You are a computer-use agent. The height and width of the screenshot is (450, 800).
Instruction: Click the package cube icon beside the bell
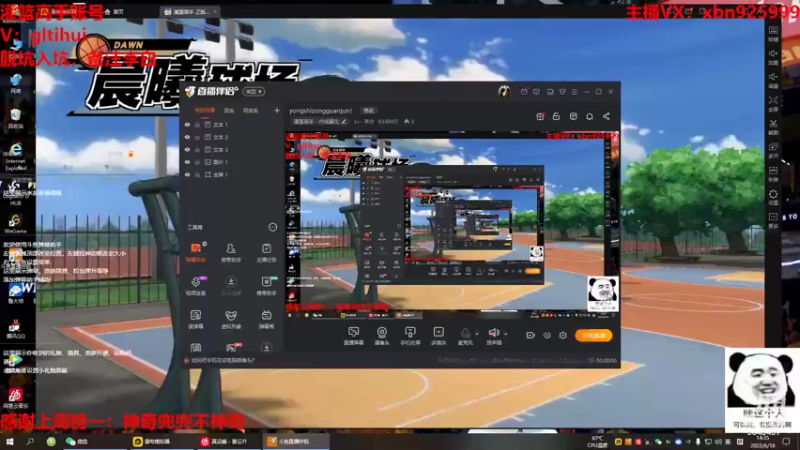573,116
